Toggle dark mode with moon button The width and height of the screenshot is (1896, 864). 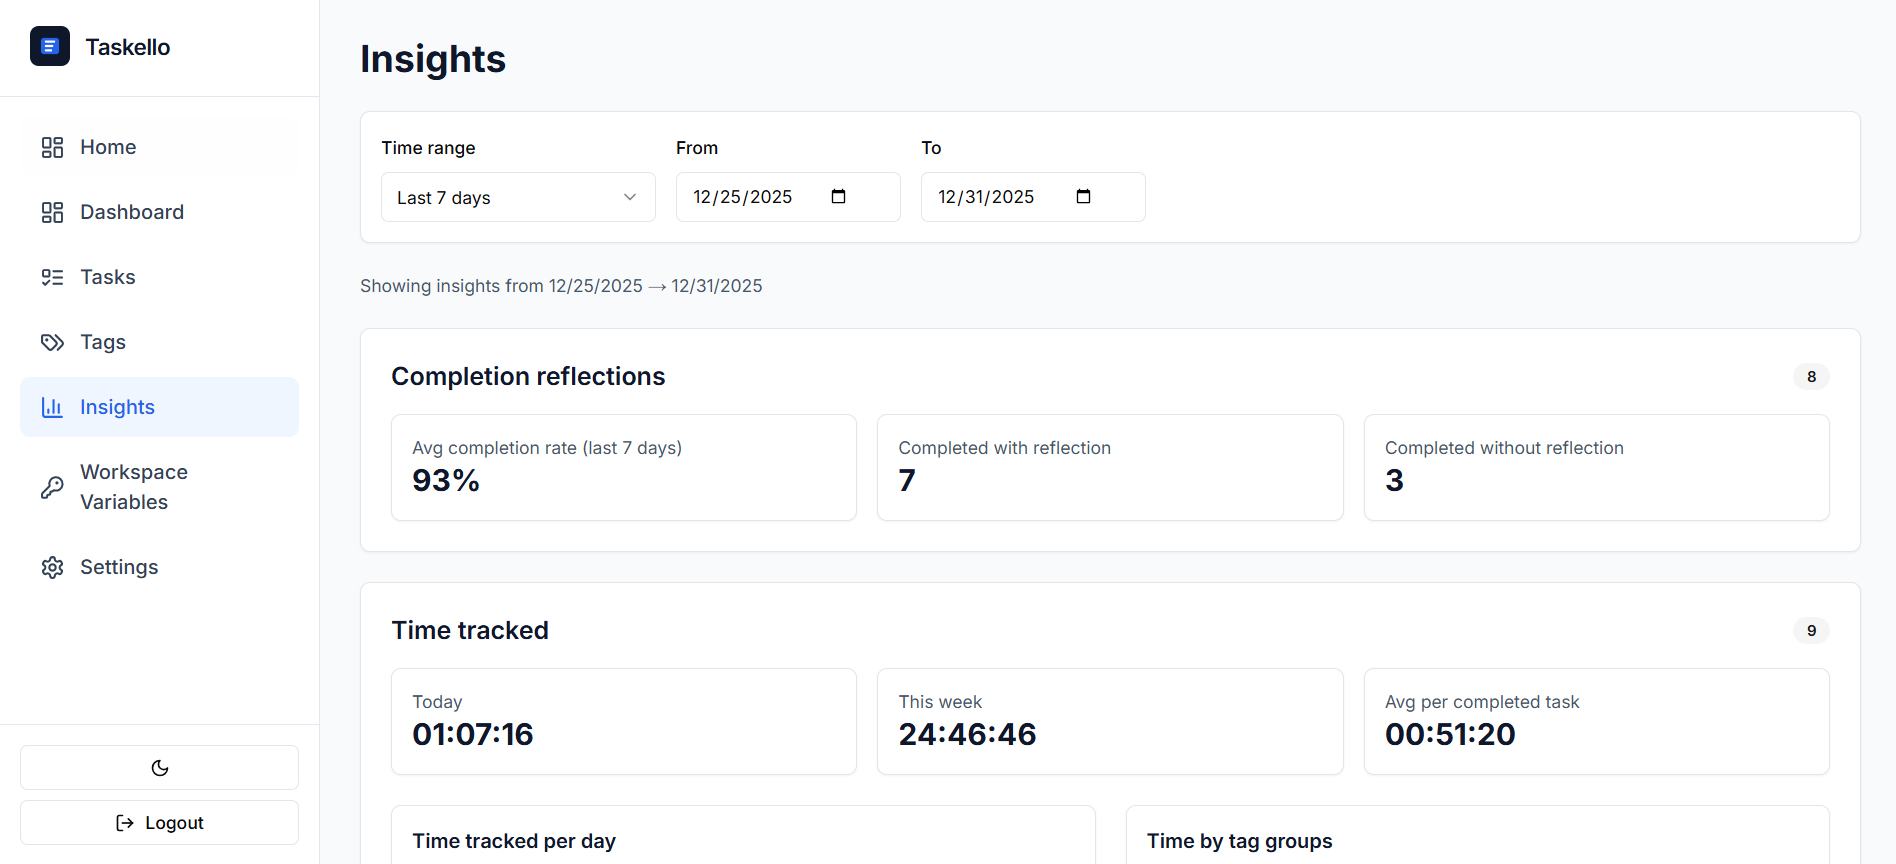(159, 767)
